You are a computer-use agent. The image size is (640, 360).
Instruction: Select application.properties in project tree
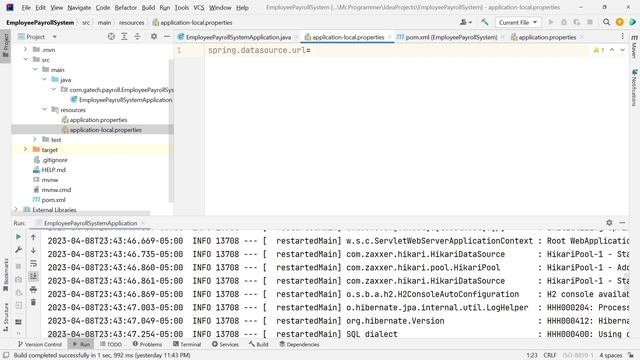pos(95,120)
